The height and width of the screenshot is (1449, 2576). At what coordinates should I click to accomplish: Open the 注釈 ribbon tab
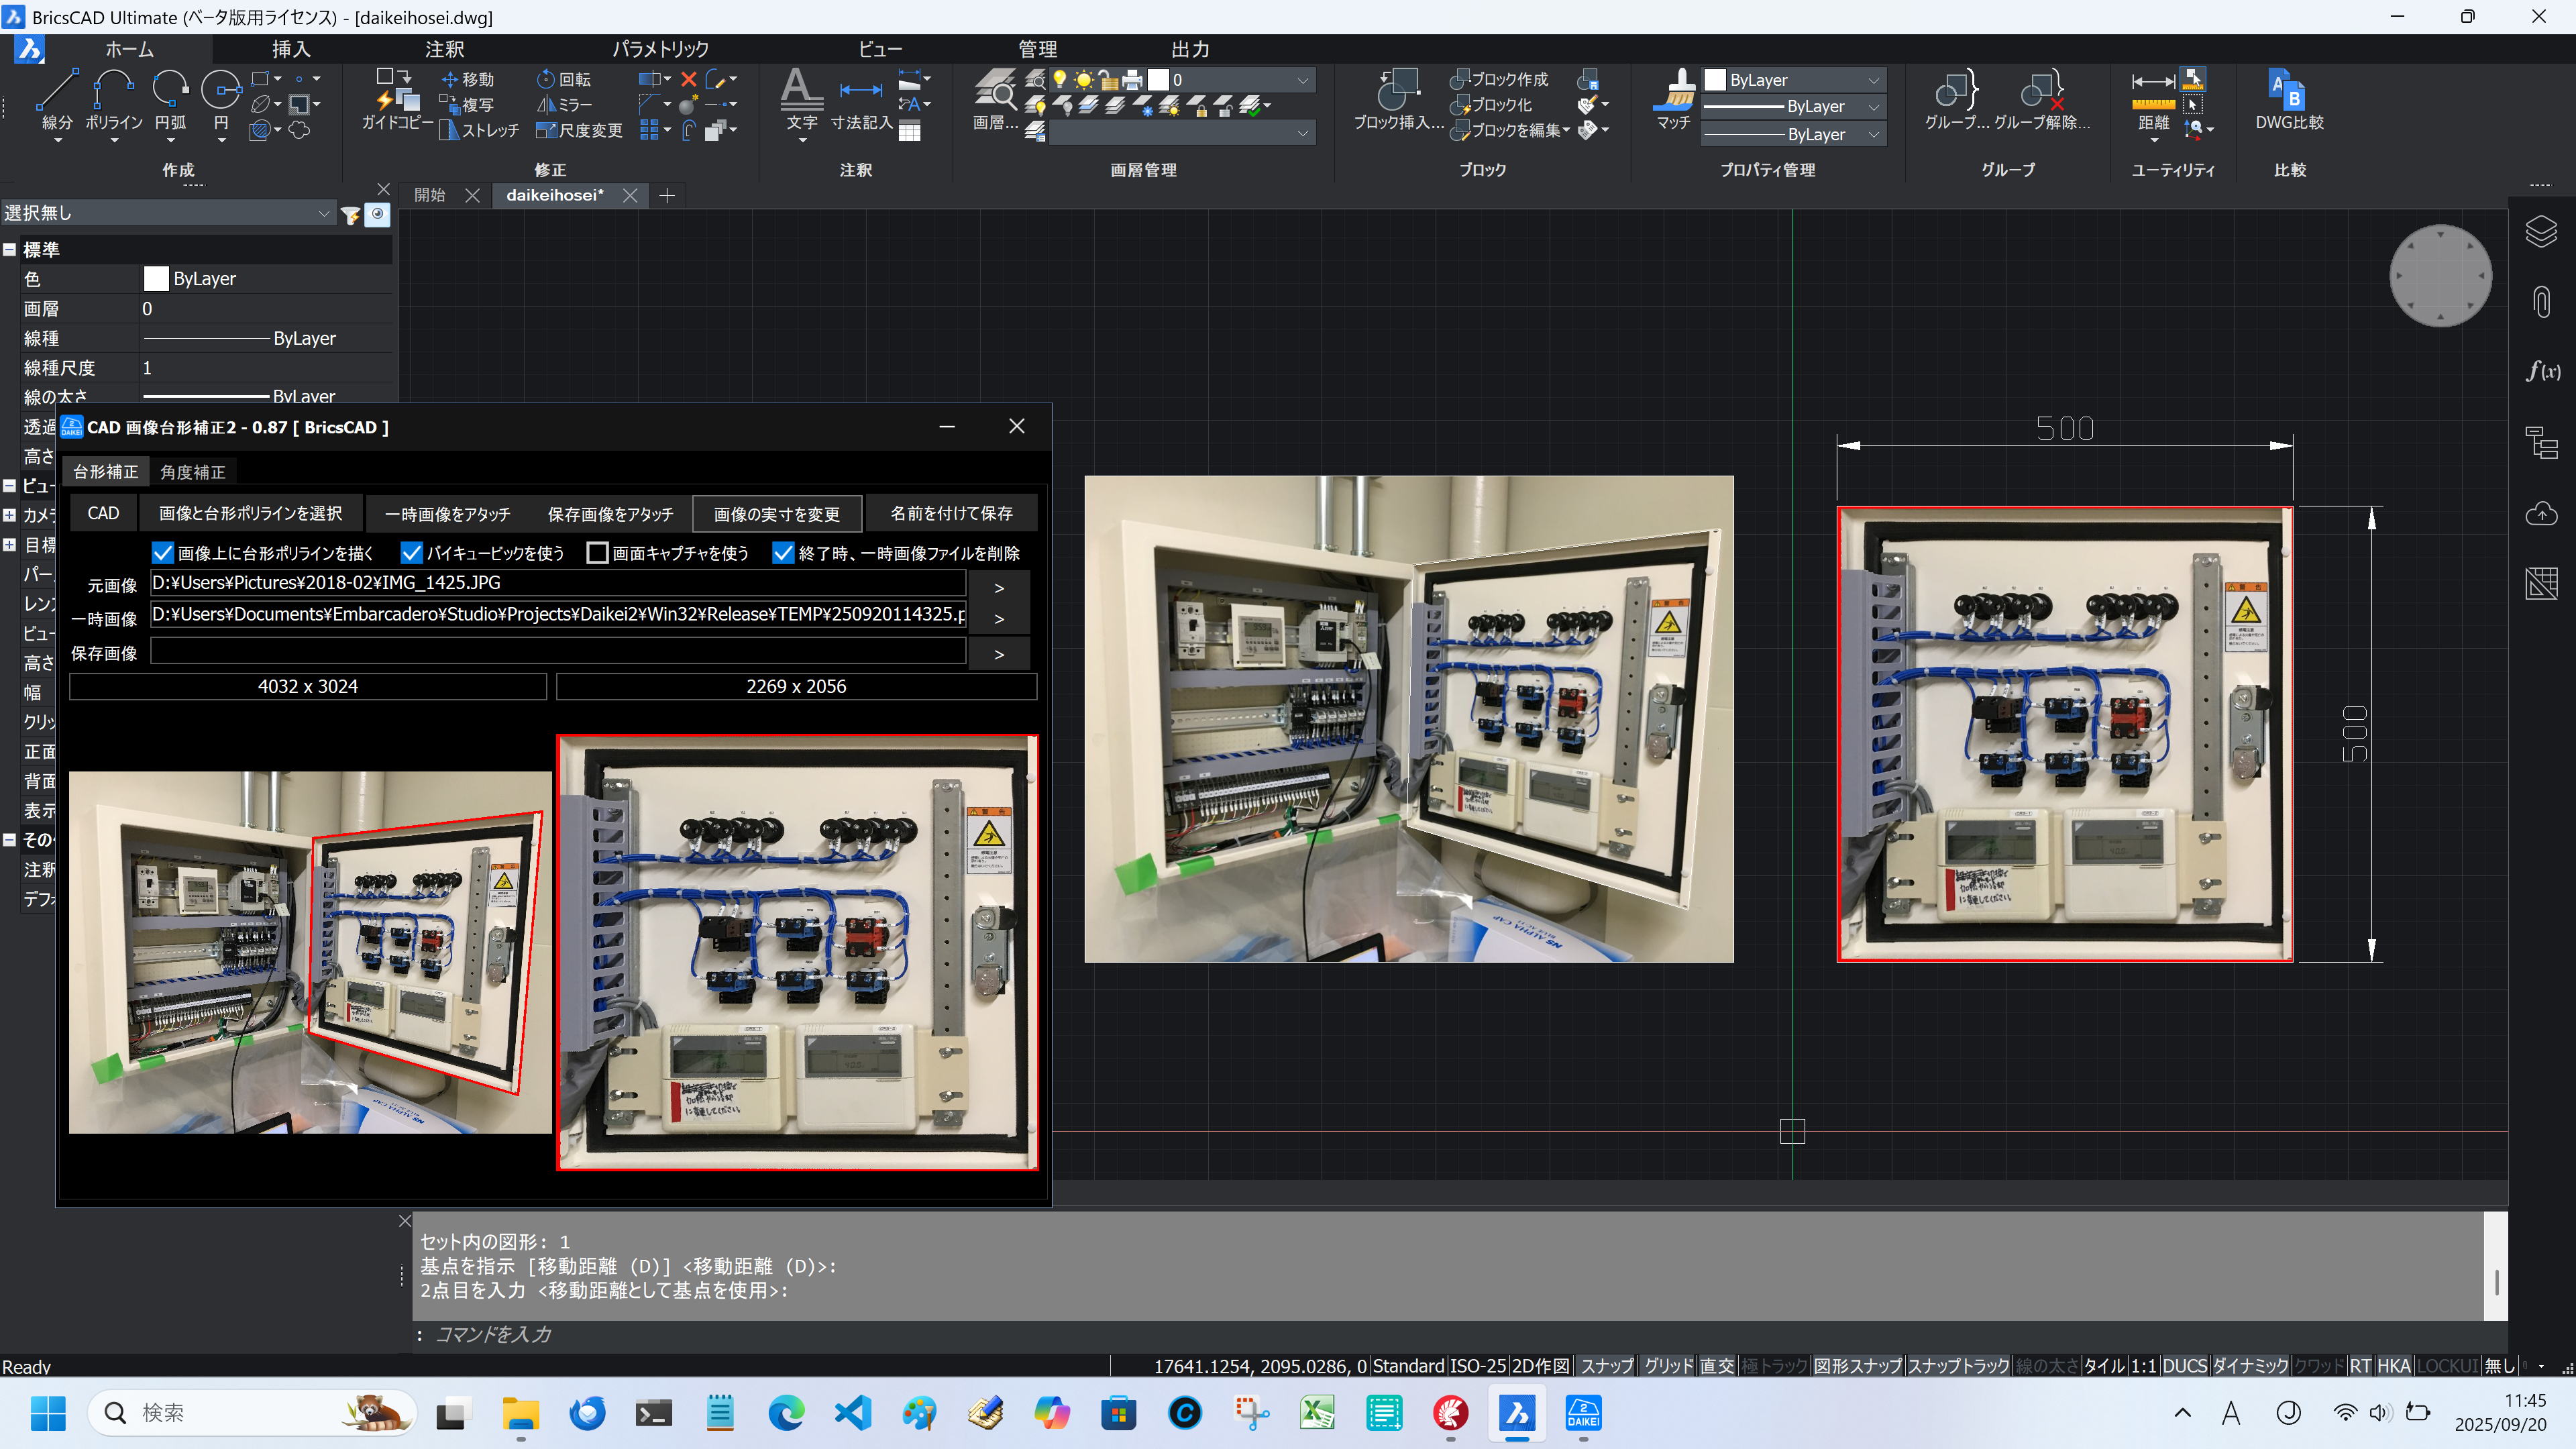444,49
